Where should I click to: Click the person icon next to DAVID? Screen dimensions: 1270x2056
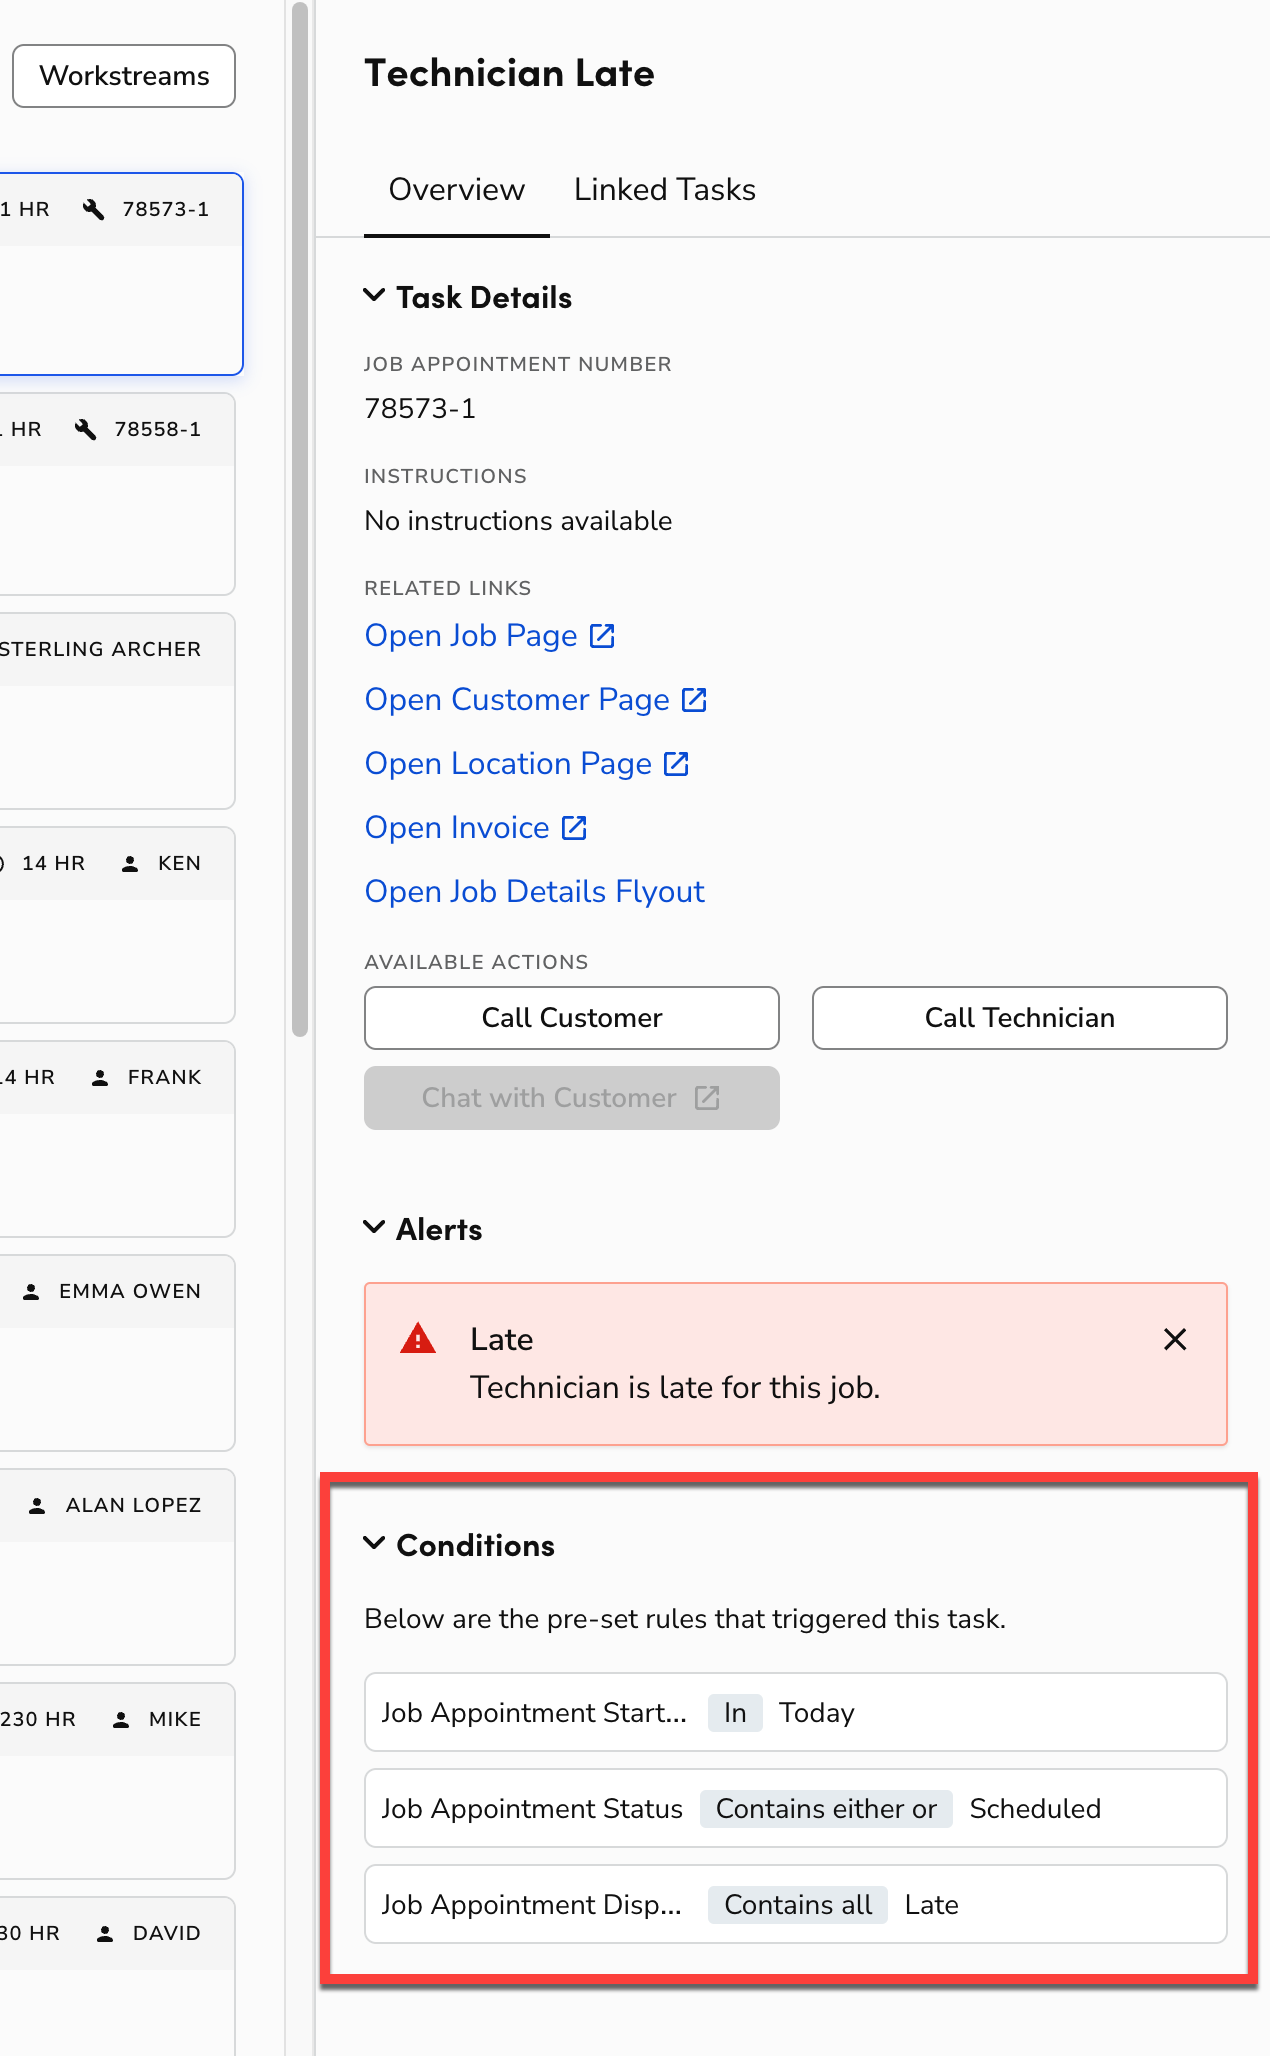point(105,1934)
